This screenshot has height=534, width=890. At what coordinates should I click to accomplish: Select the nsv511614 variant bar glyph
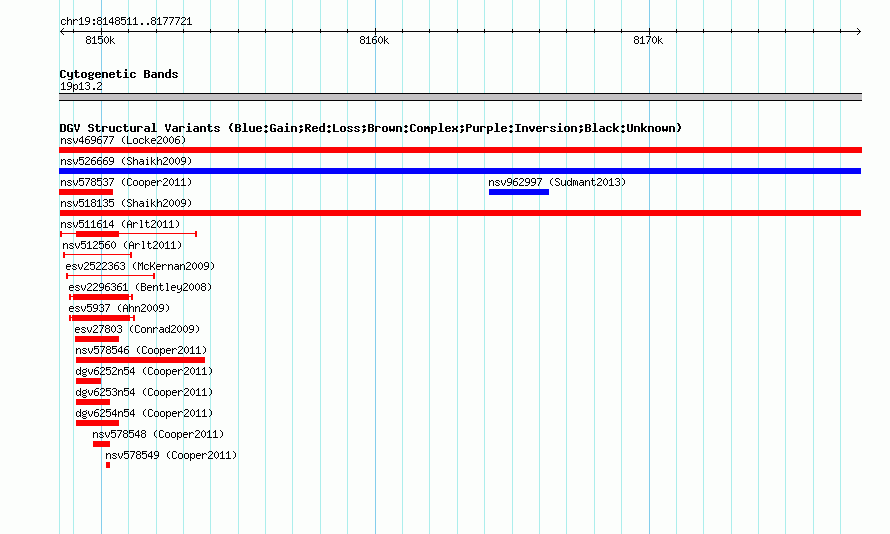(128, 234)
